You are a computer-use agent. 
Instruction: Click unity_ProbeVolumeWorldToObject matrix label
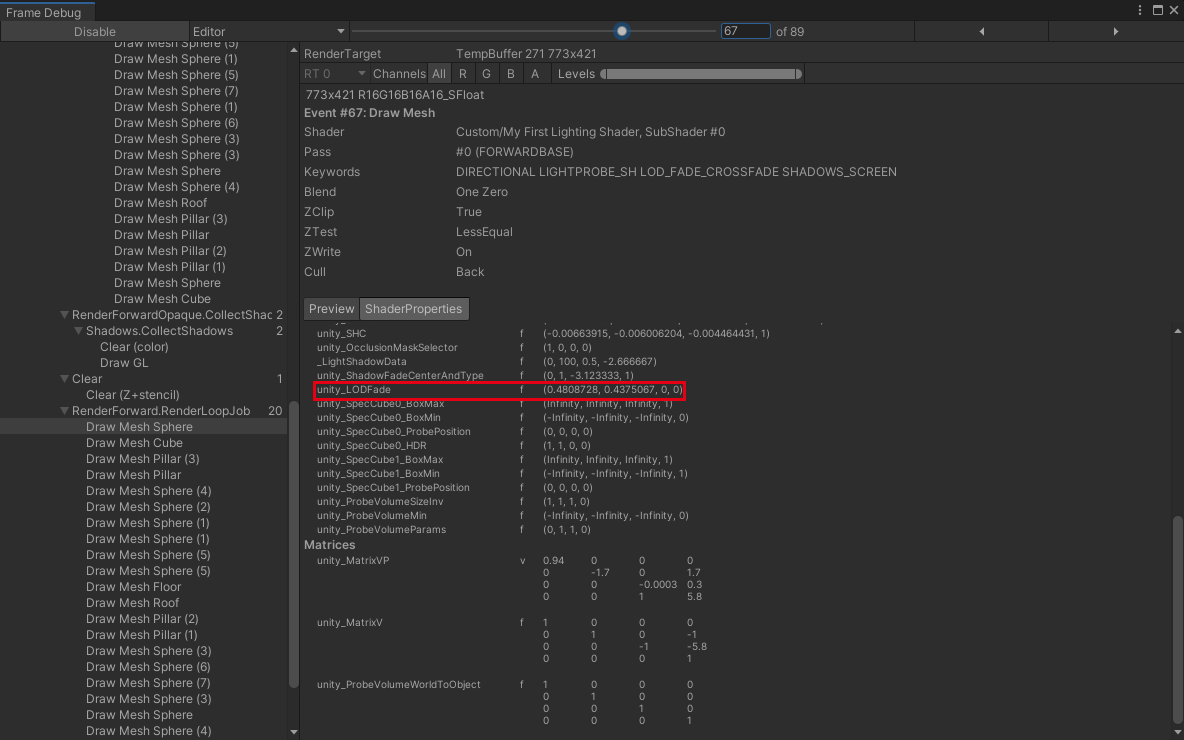click(x=399, y=684)
